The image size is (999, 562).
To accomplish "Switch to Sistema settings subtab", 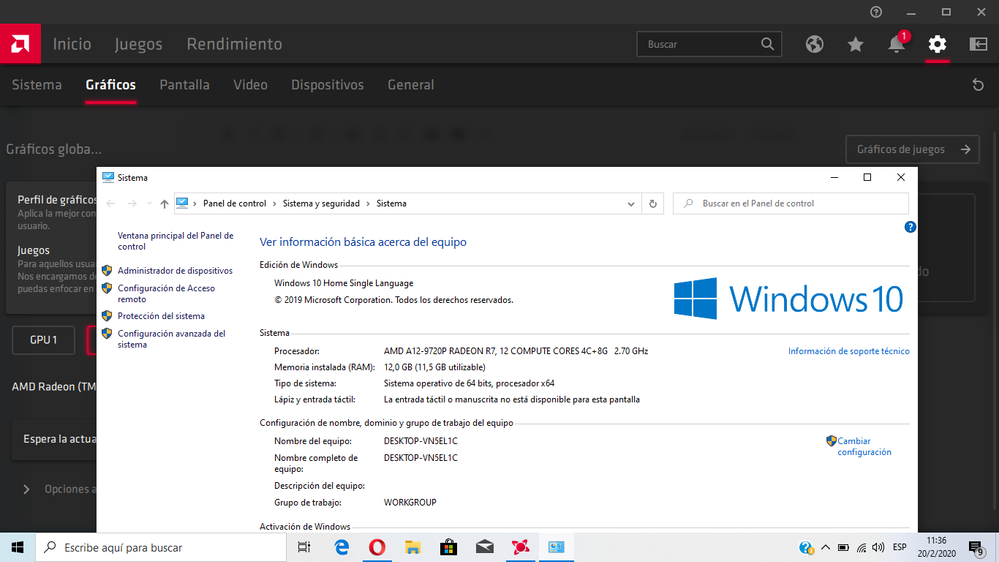I will (x=37, y=85).
